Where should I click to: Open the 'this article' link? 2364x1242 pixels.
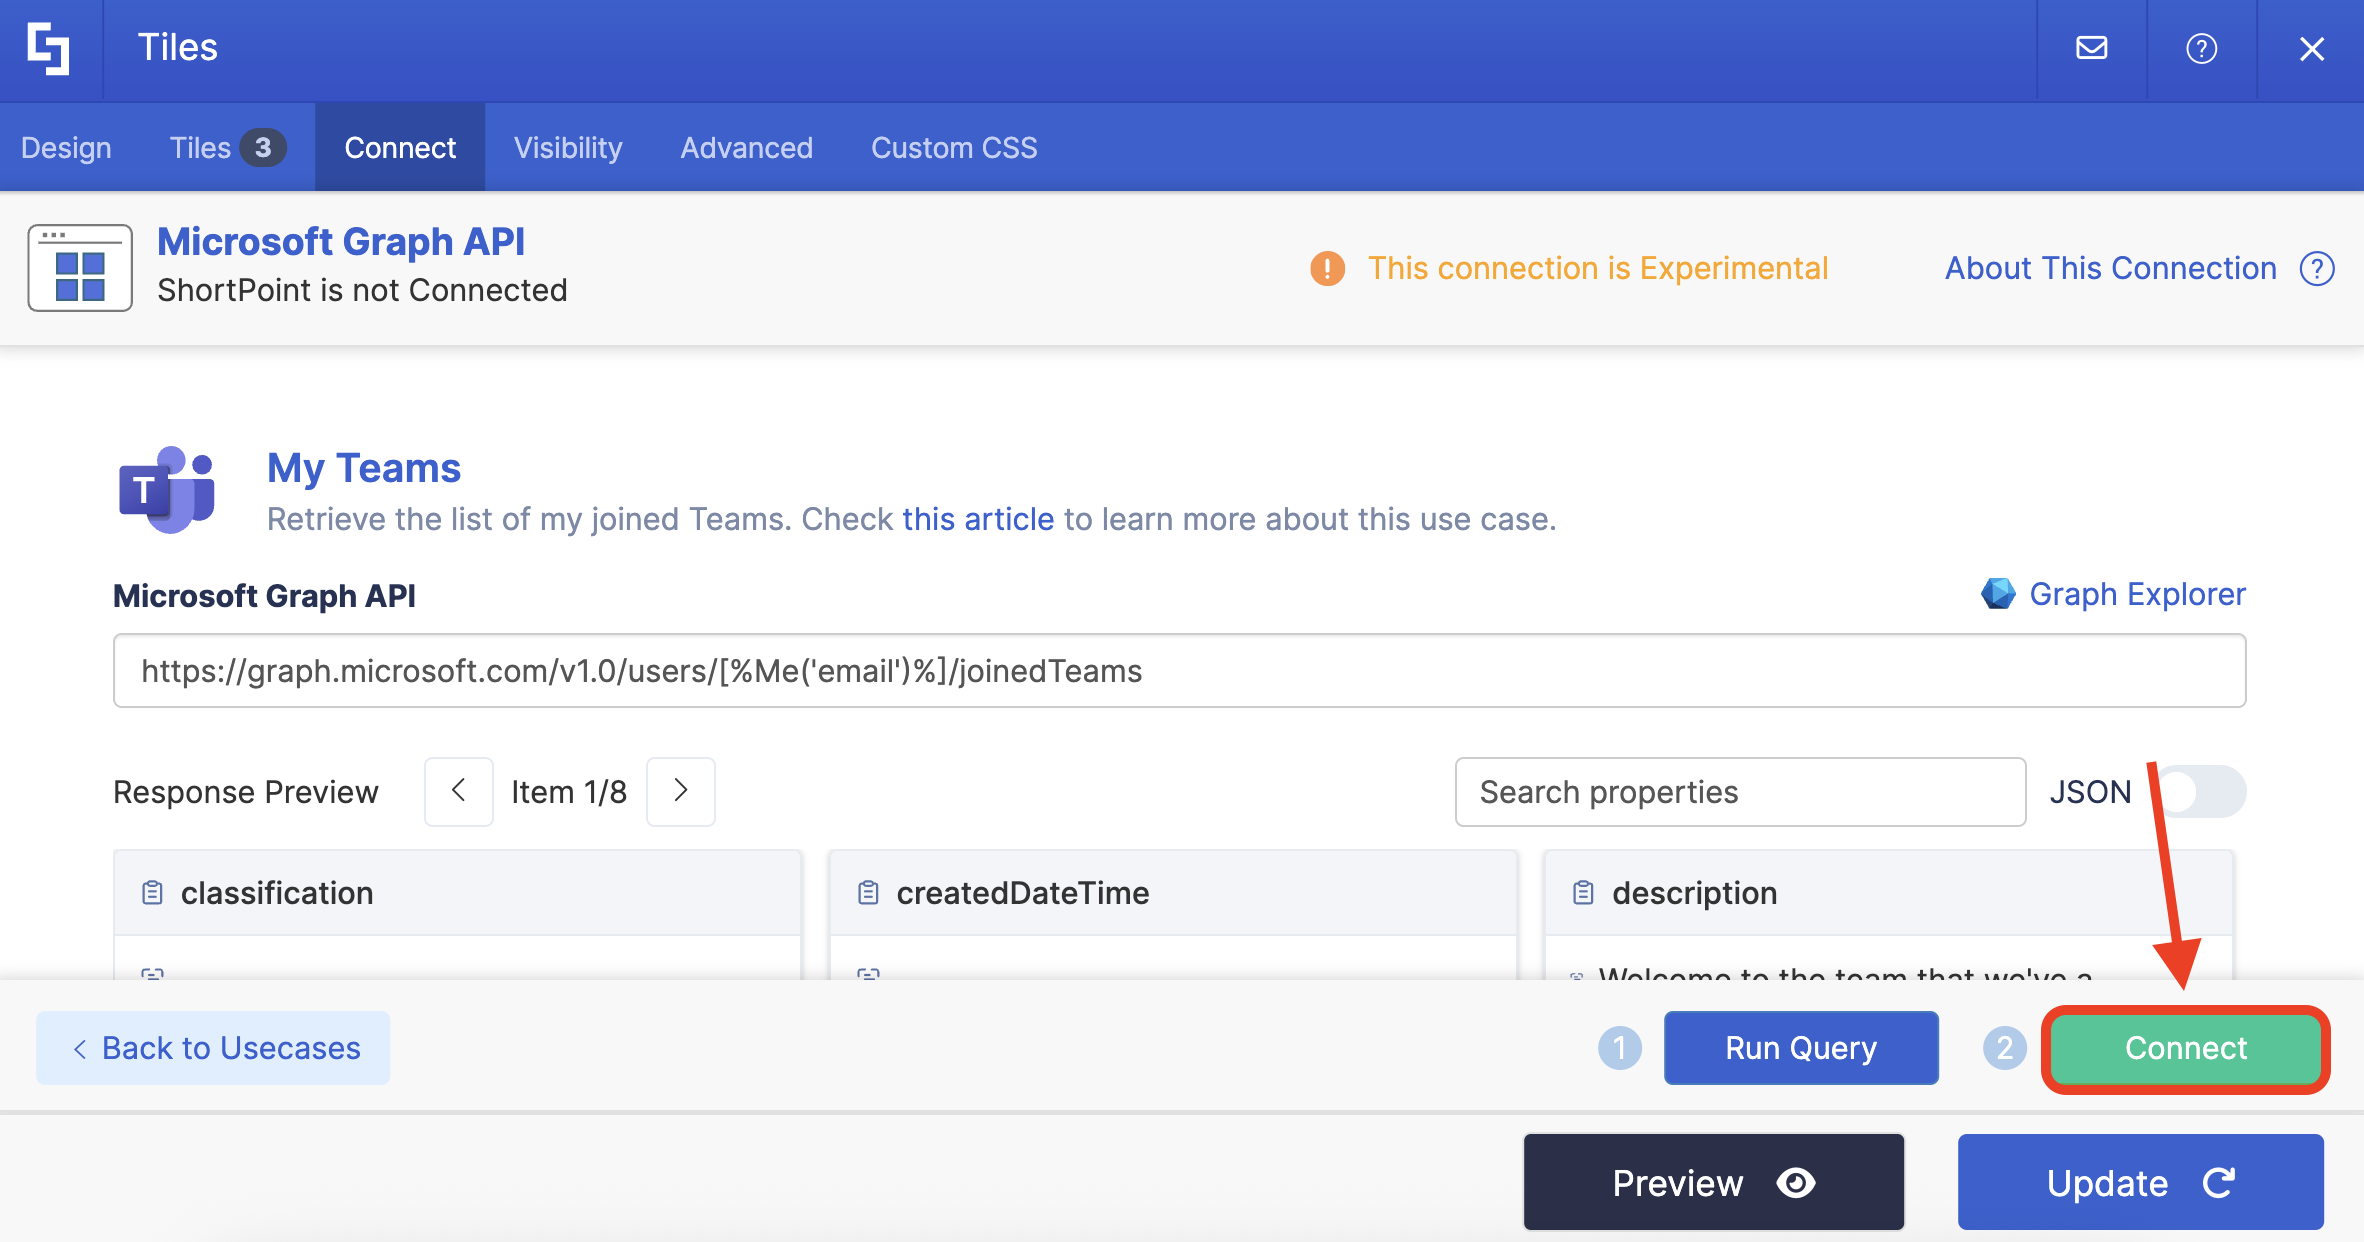[977, 519]
